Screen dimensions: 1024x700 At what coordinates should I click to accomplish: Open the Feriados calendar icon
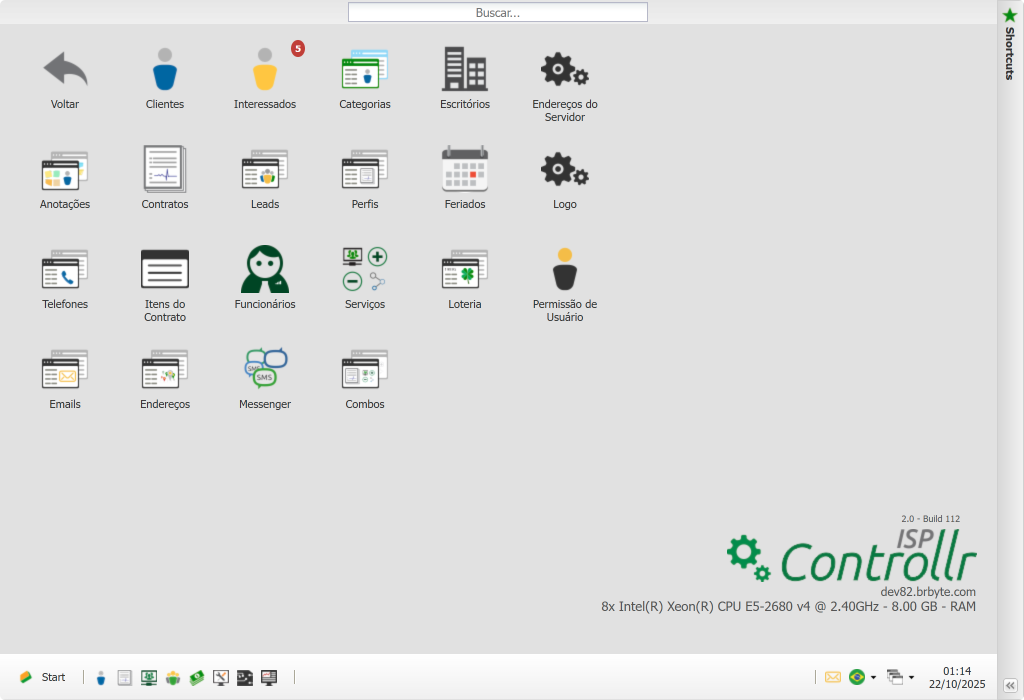465,171
